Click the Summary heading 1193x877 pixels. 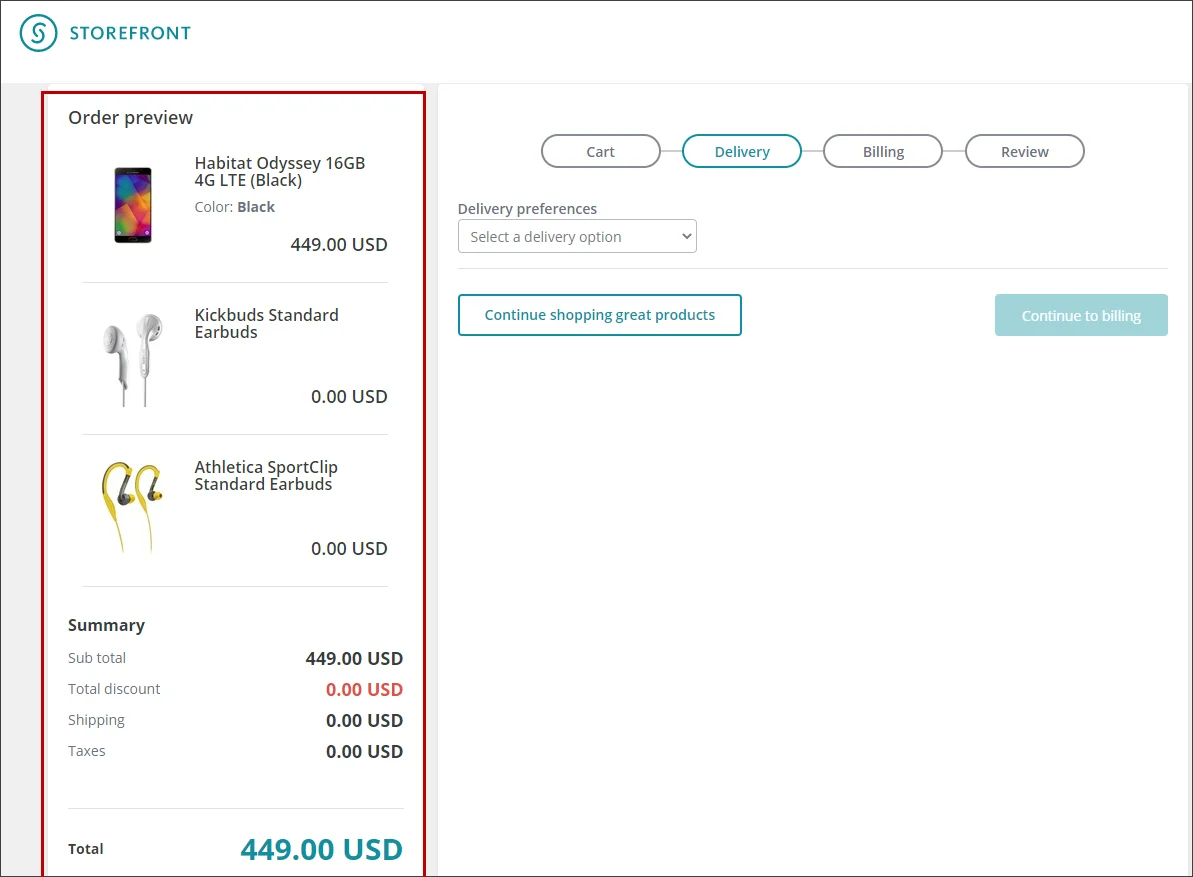(x=107, y=625)
